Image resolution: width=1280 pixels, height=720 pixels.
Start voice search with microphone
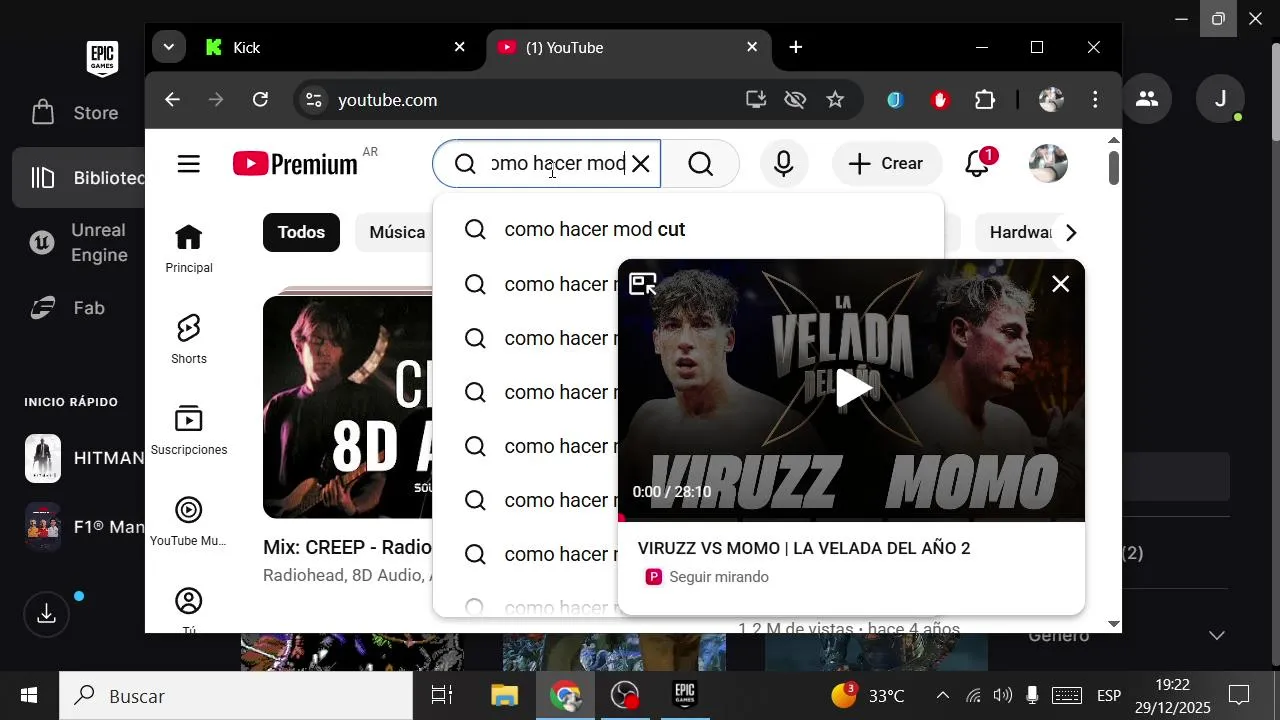pyautogui.click(x=784, y=164)
